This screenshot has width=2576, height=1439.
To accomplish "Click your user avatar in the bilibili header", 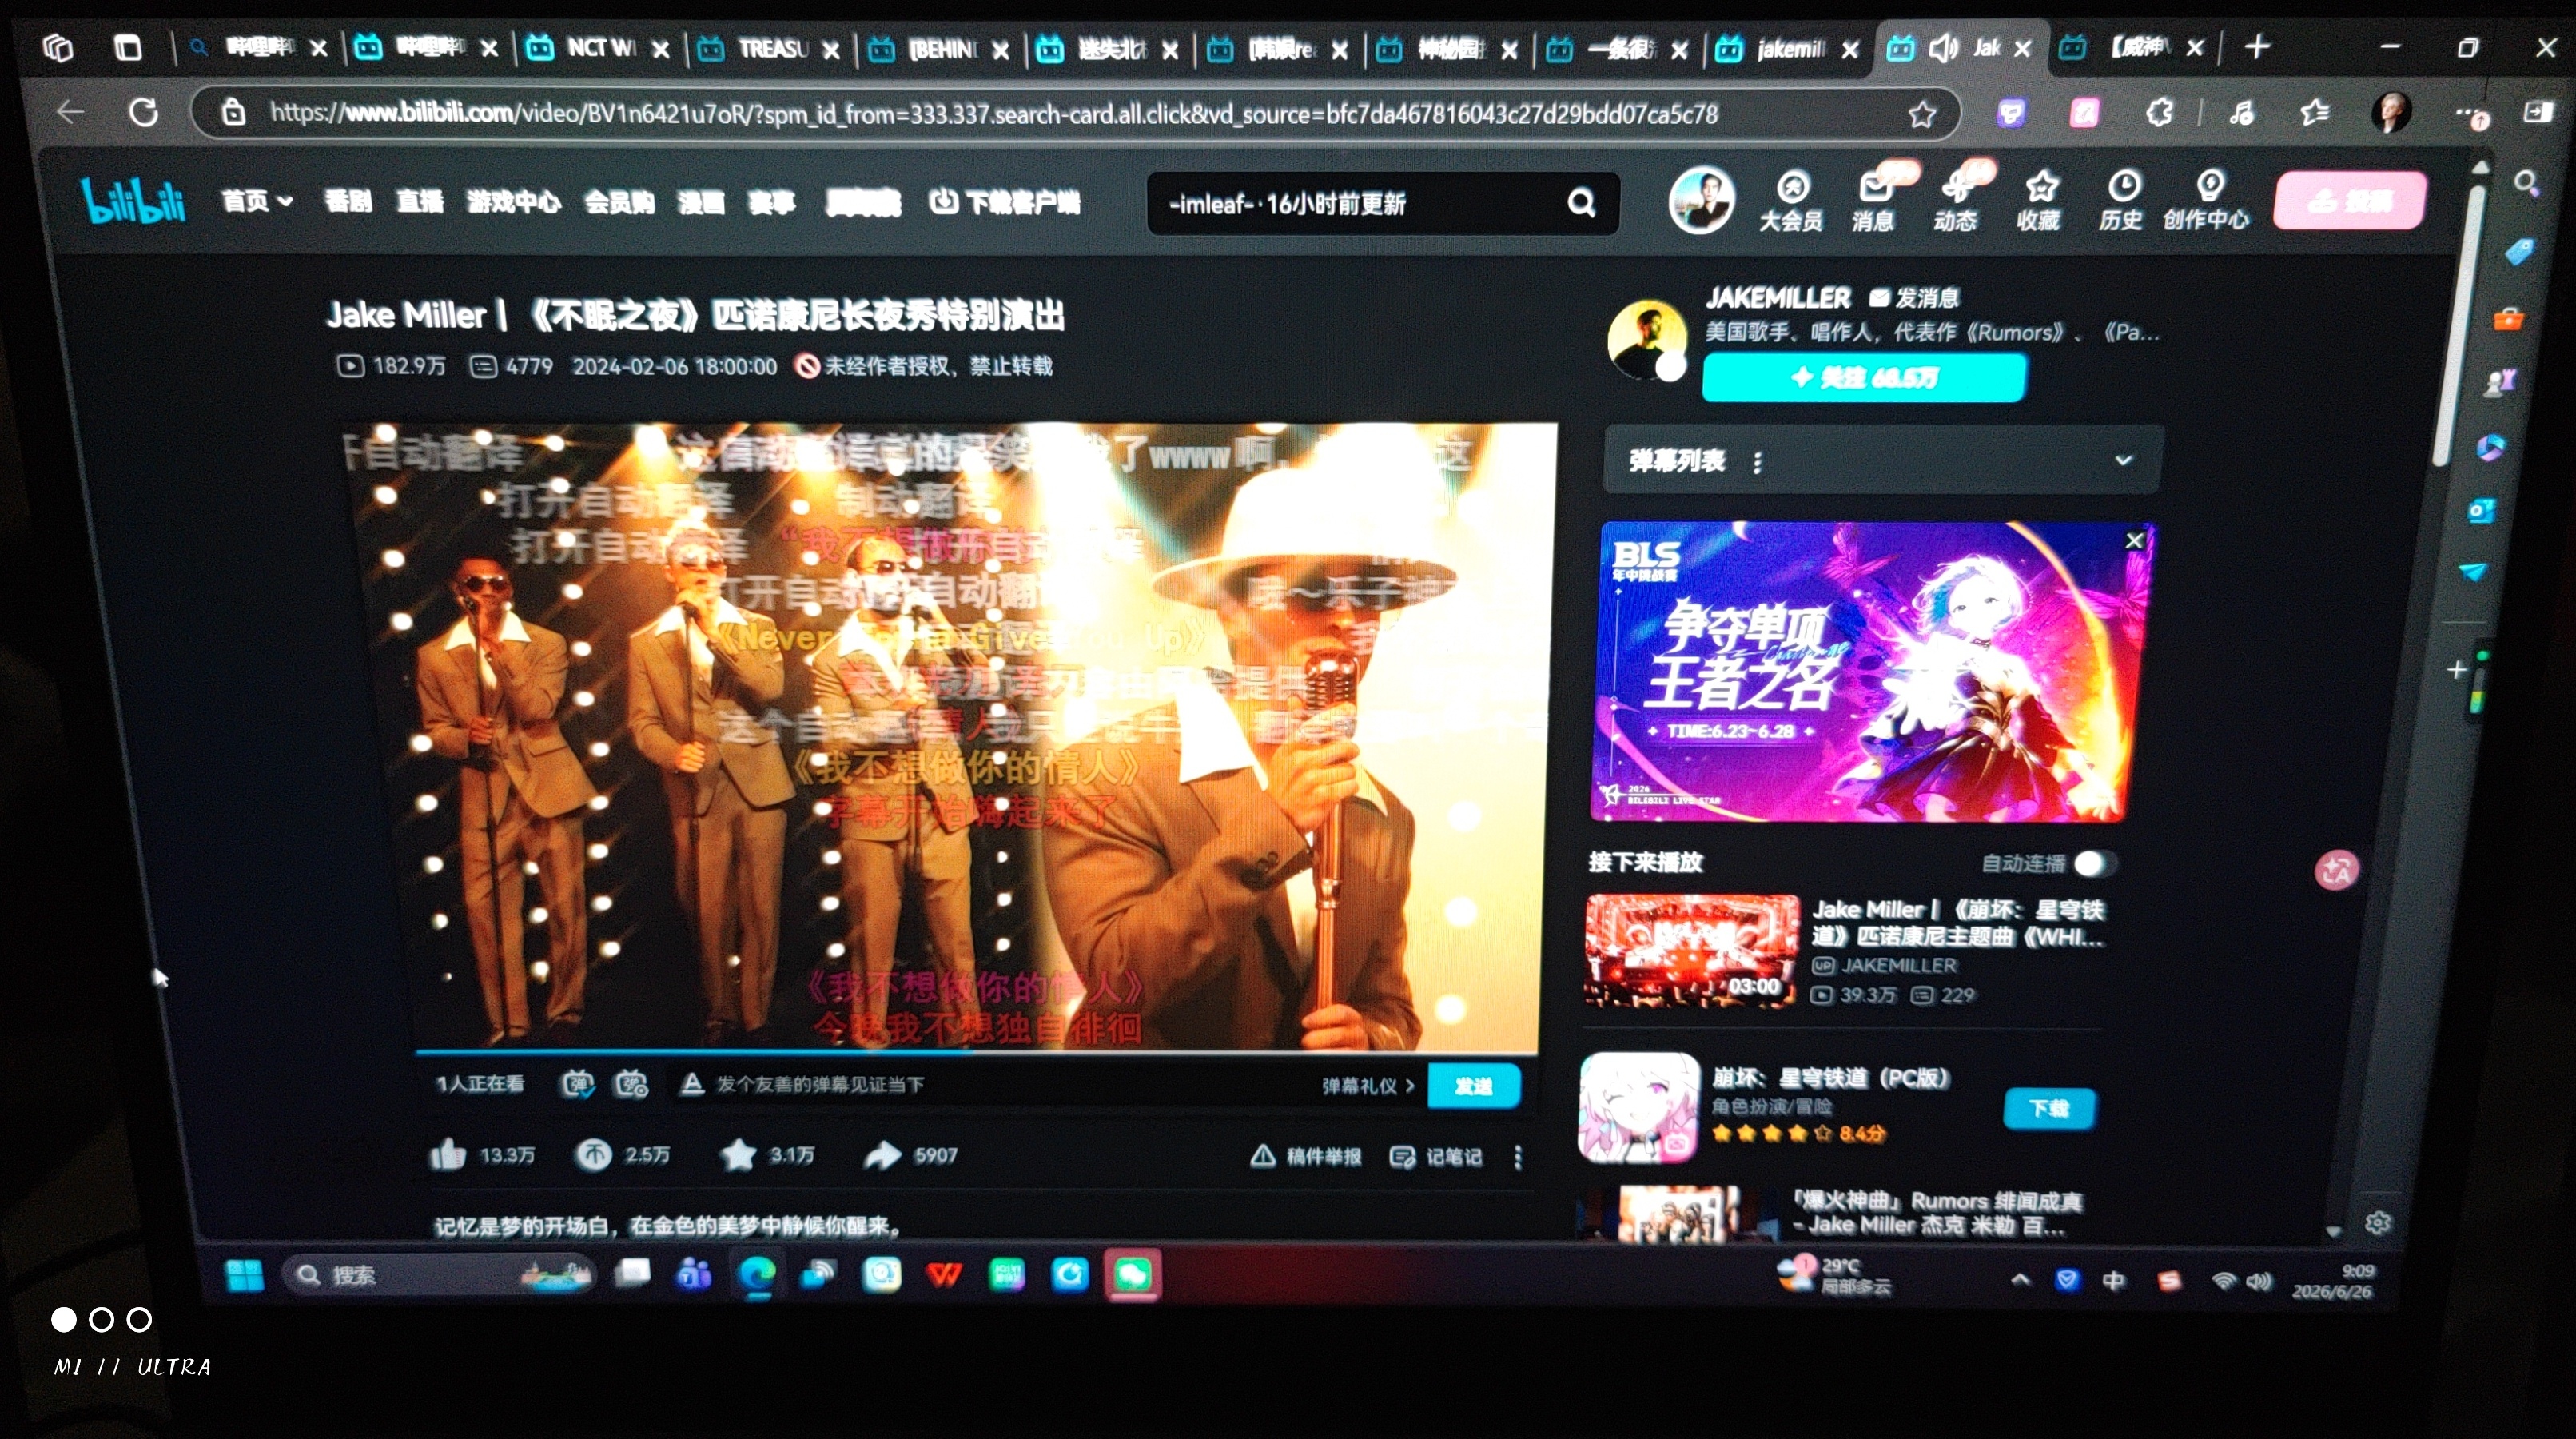I will click(x=1701, y=200).
